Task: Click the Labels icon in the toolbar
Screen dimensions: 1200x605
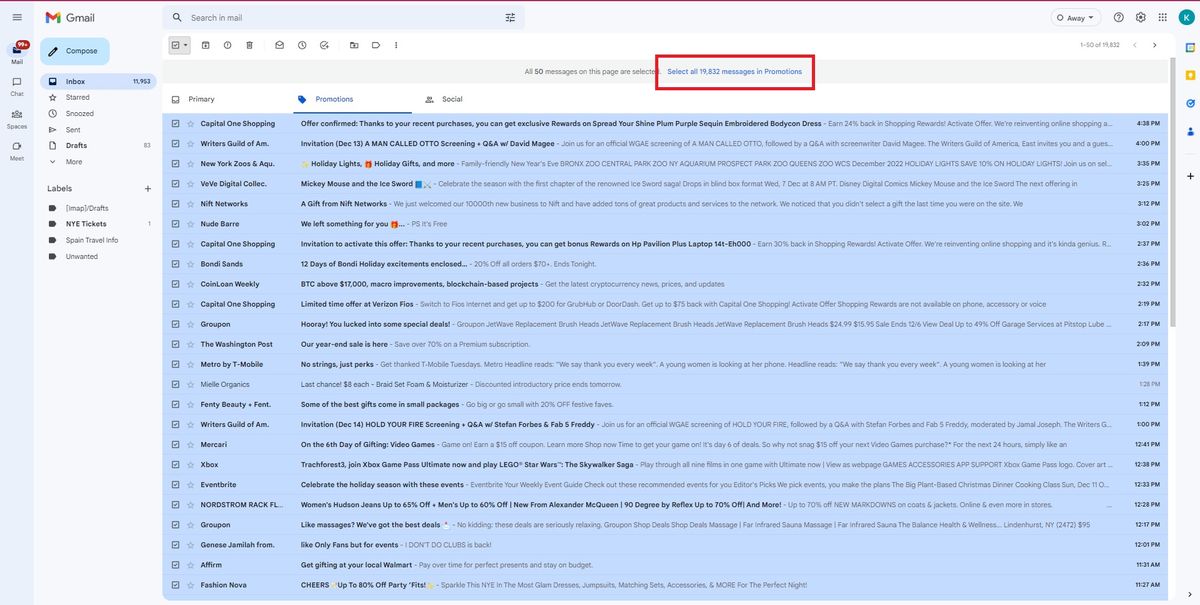Action: point(373,43)
